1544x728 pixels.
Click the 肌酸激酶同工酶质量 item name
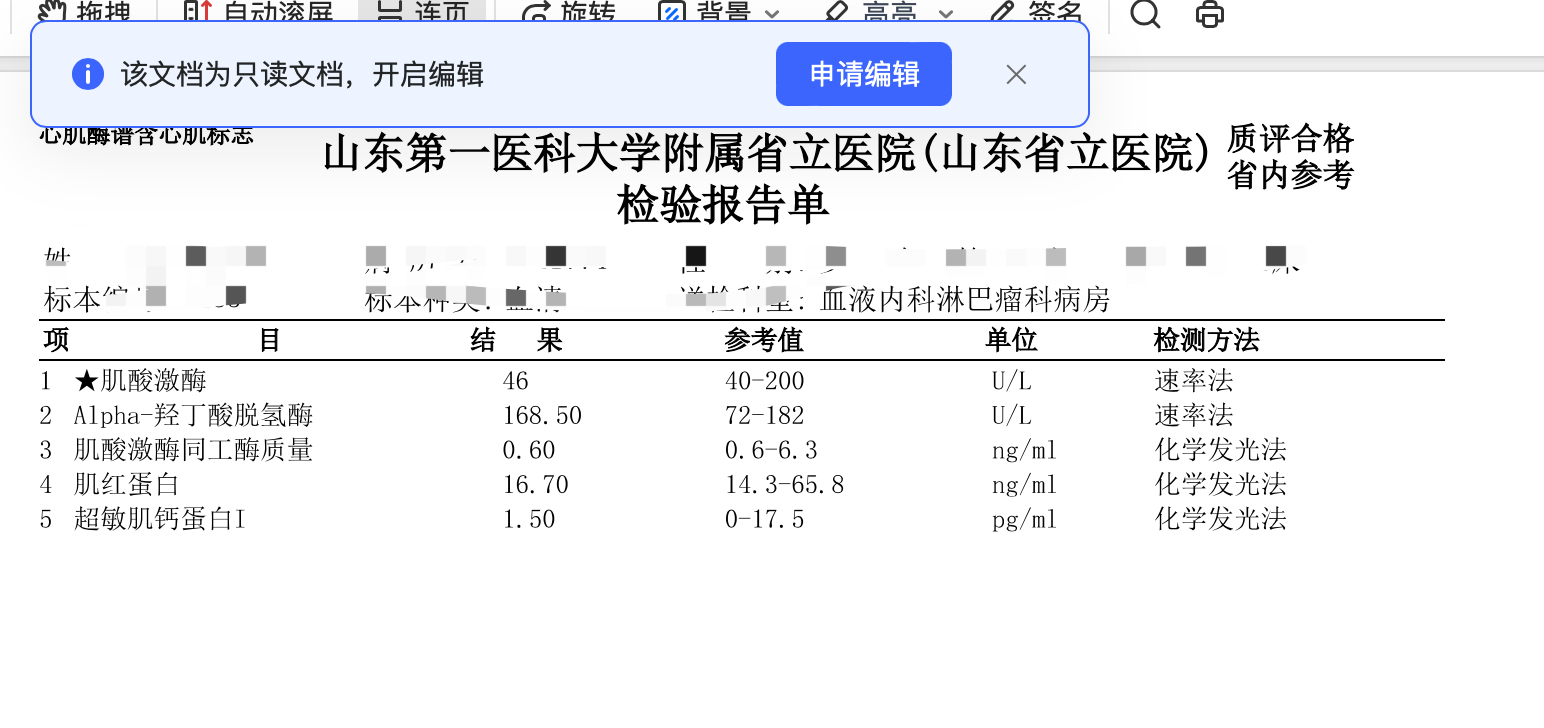[194, 450]
